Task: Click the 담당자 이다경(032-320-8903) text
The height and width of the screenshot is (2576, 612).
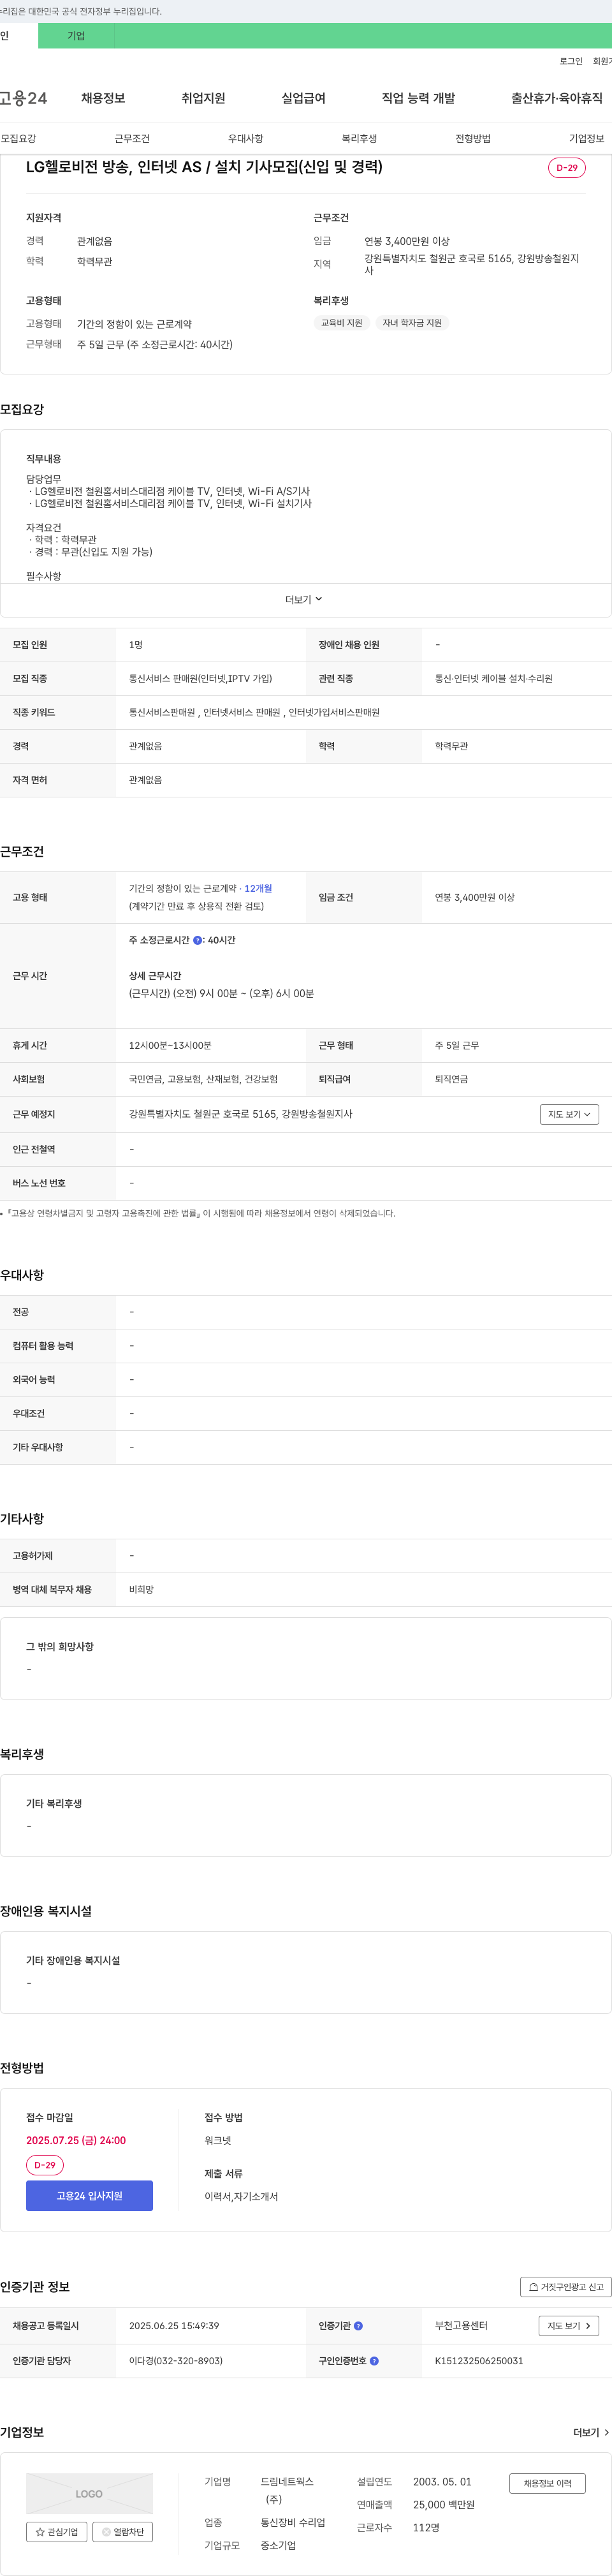Action: [x=176, y=2361]
